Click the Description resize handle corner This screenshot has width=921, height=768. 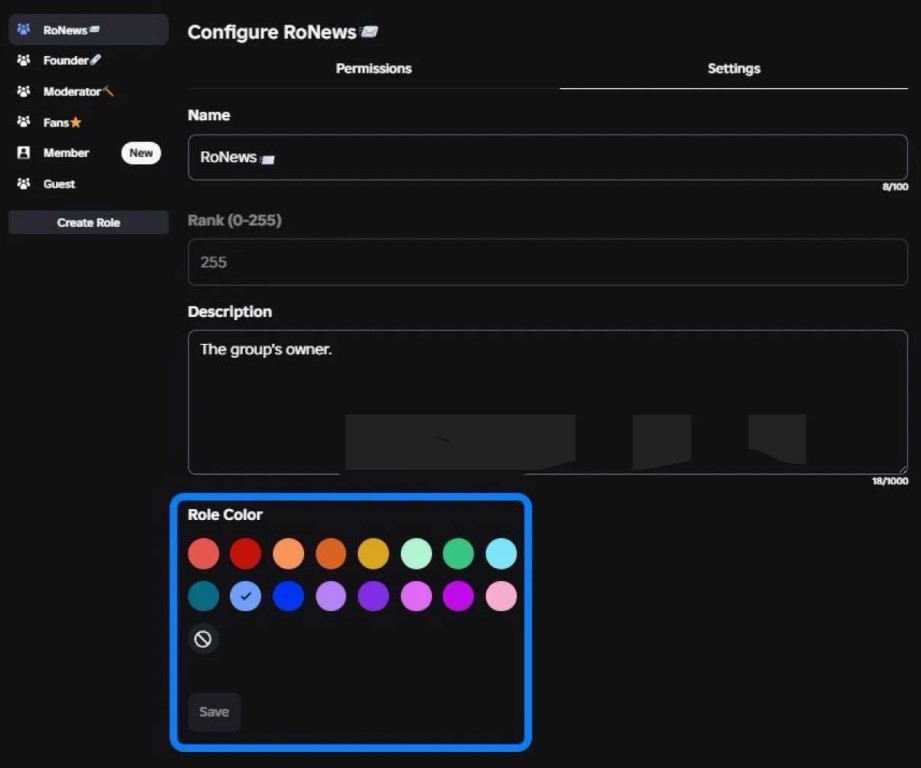pos(903,469)
